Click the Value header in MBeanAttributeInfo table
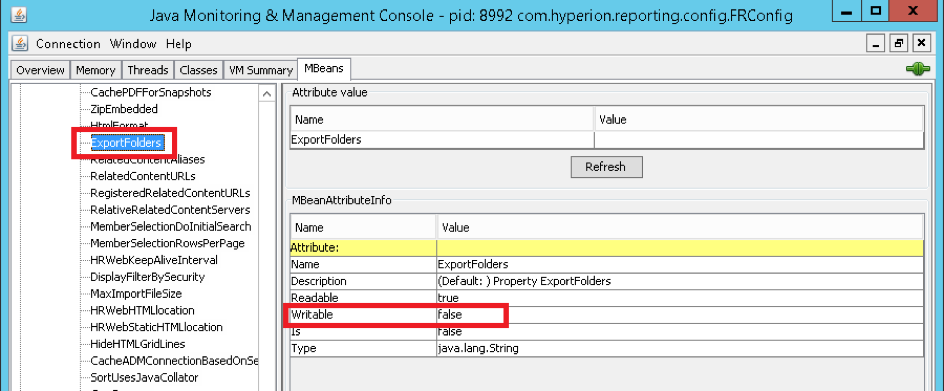Image resolution: width=944 pixels, height=391 pixels. (x=680, y=228)
